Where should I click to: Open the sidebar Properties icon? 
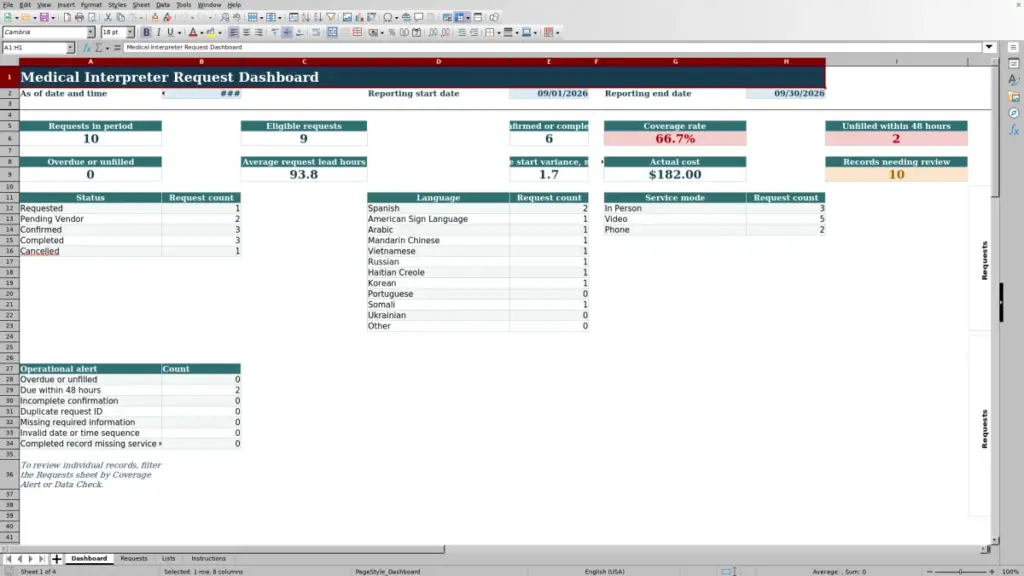(1014, 63)
